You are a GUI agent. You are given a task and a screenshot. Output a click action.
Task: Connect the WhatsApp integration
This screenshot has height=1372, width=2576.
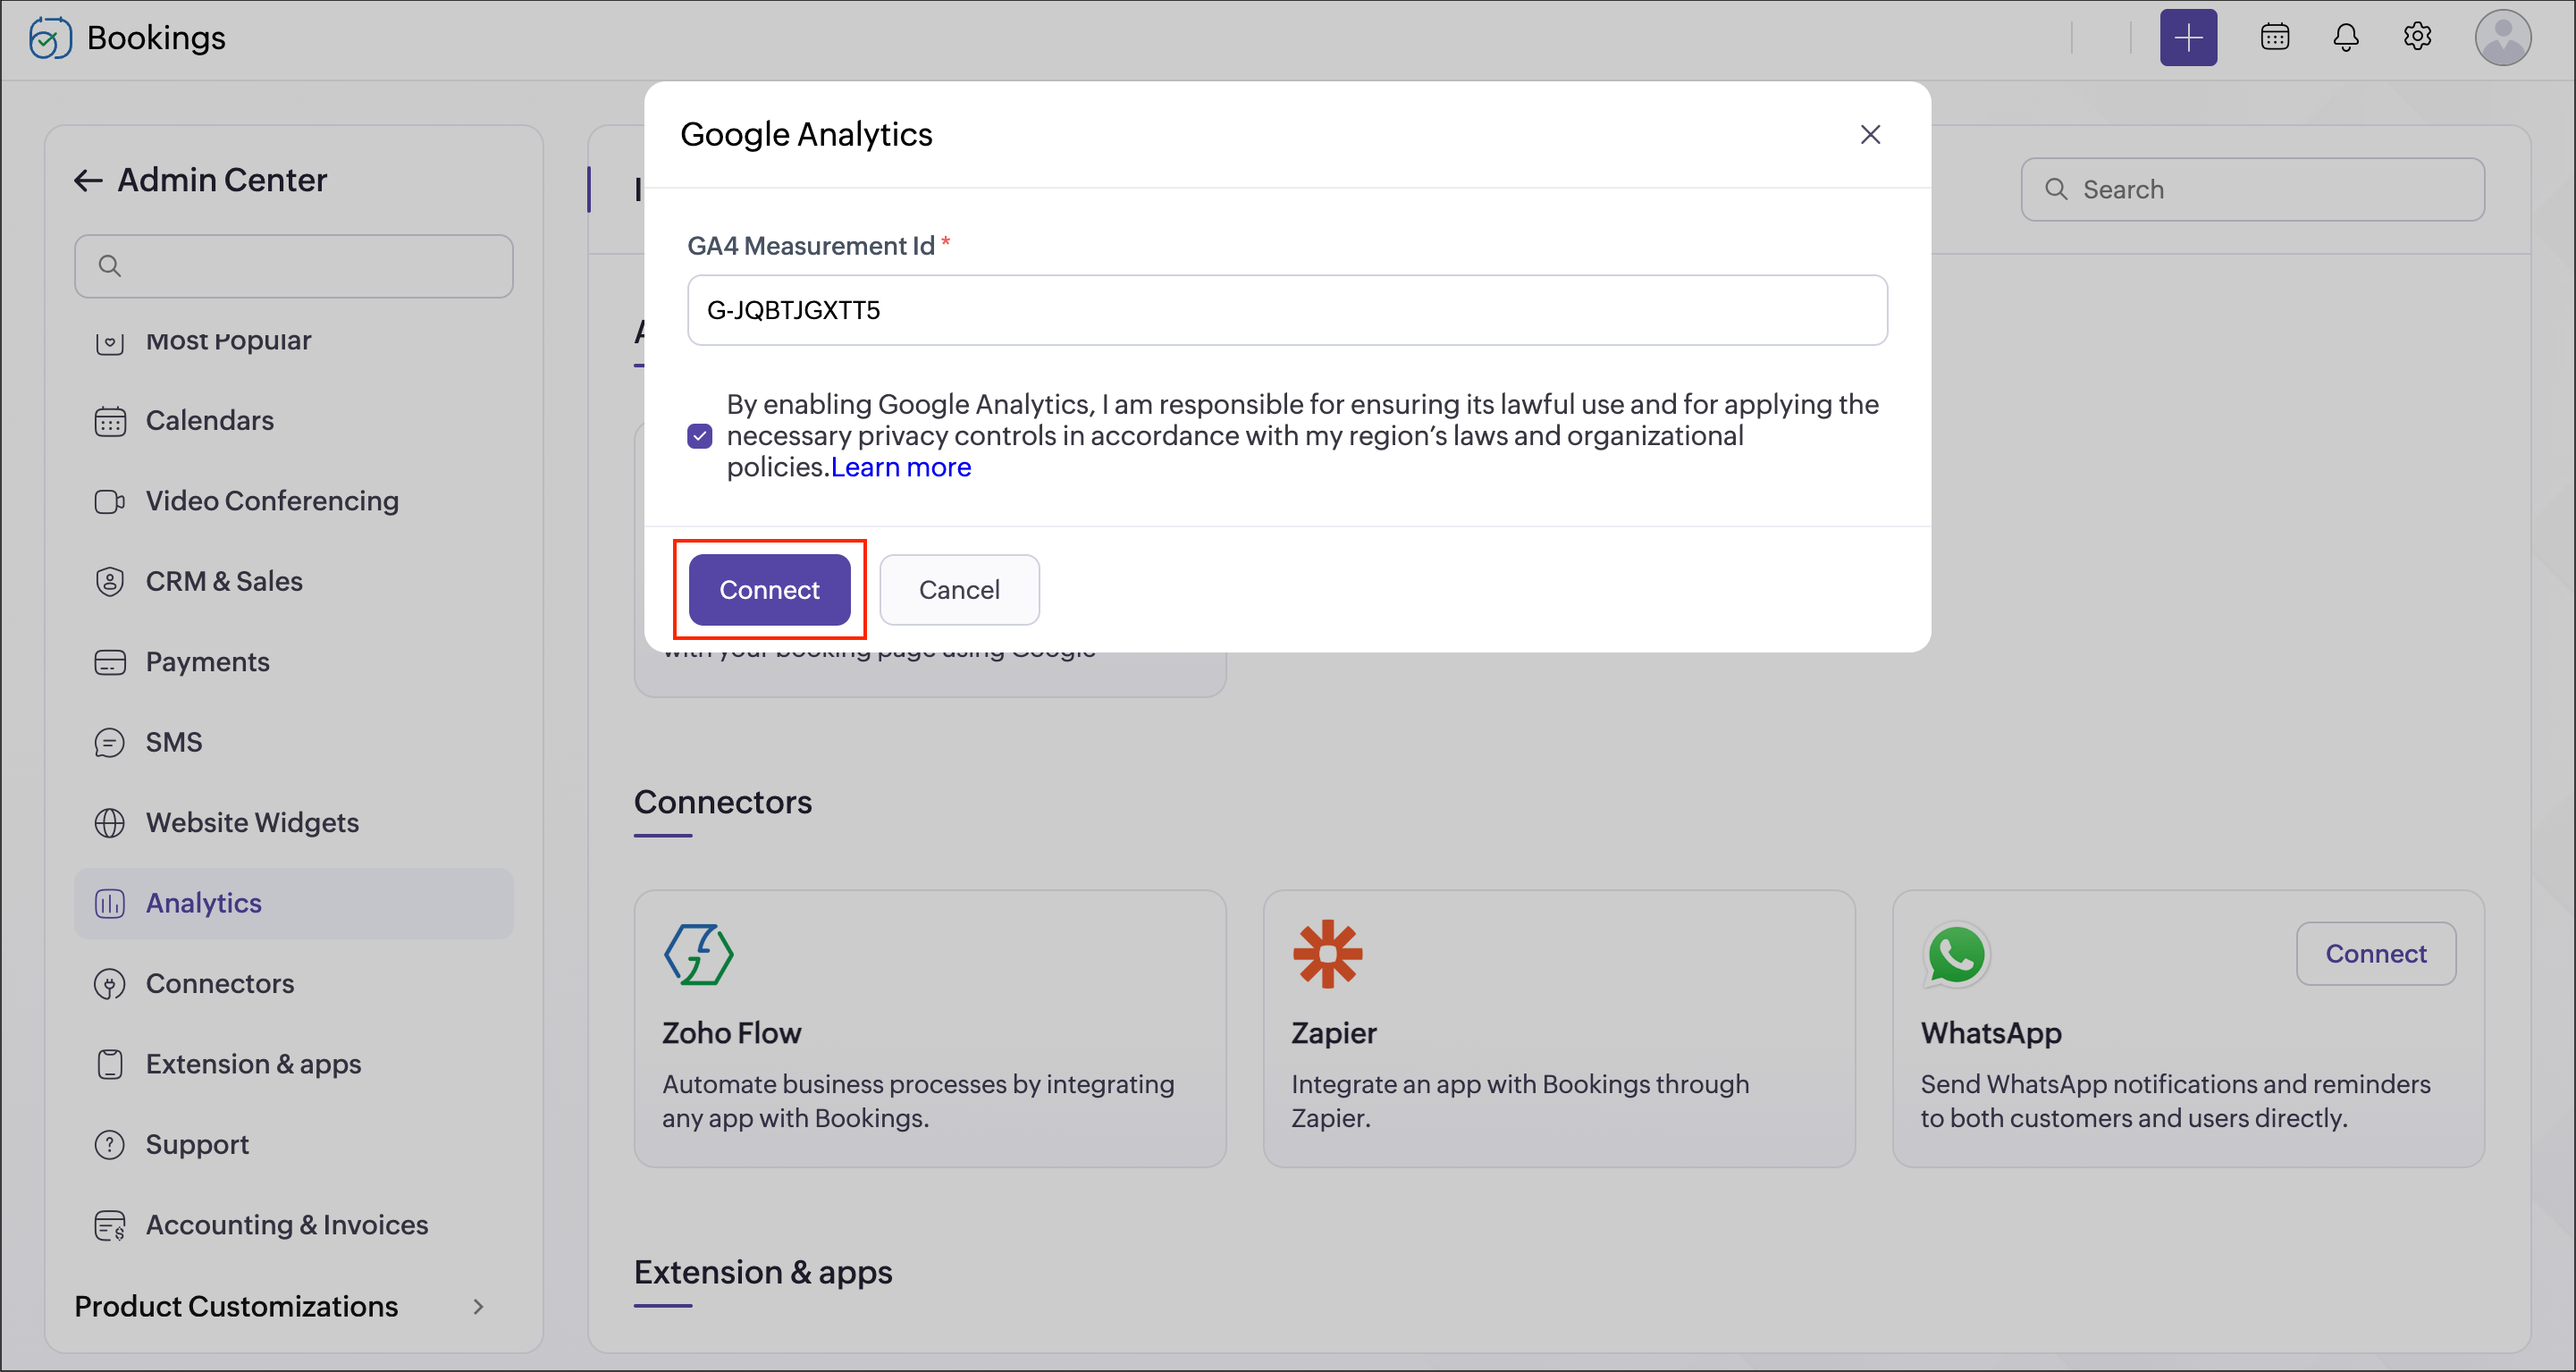2374,954
